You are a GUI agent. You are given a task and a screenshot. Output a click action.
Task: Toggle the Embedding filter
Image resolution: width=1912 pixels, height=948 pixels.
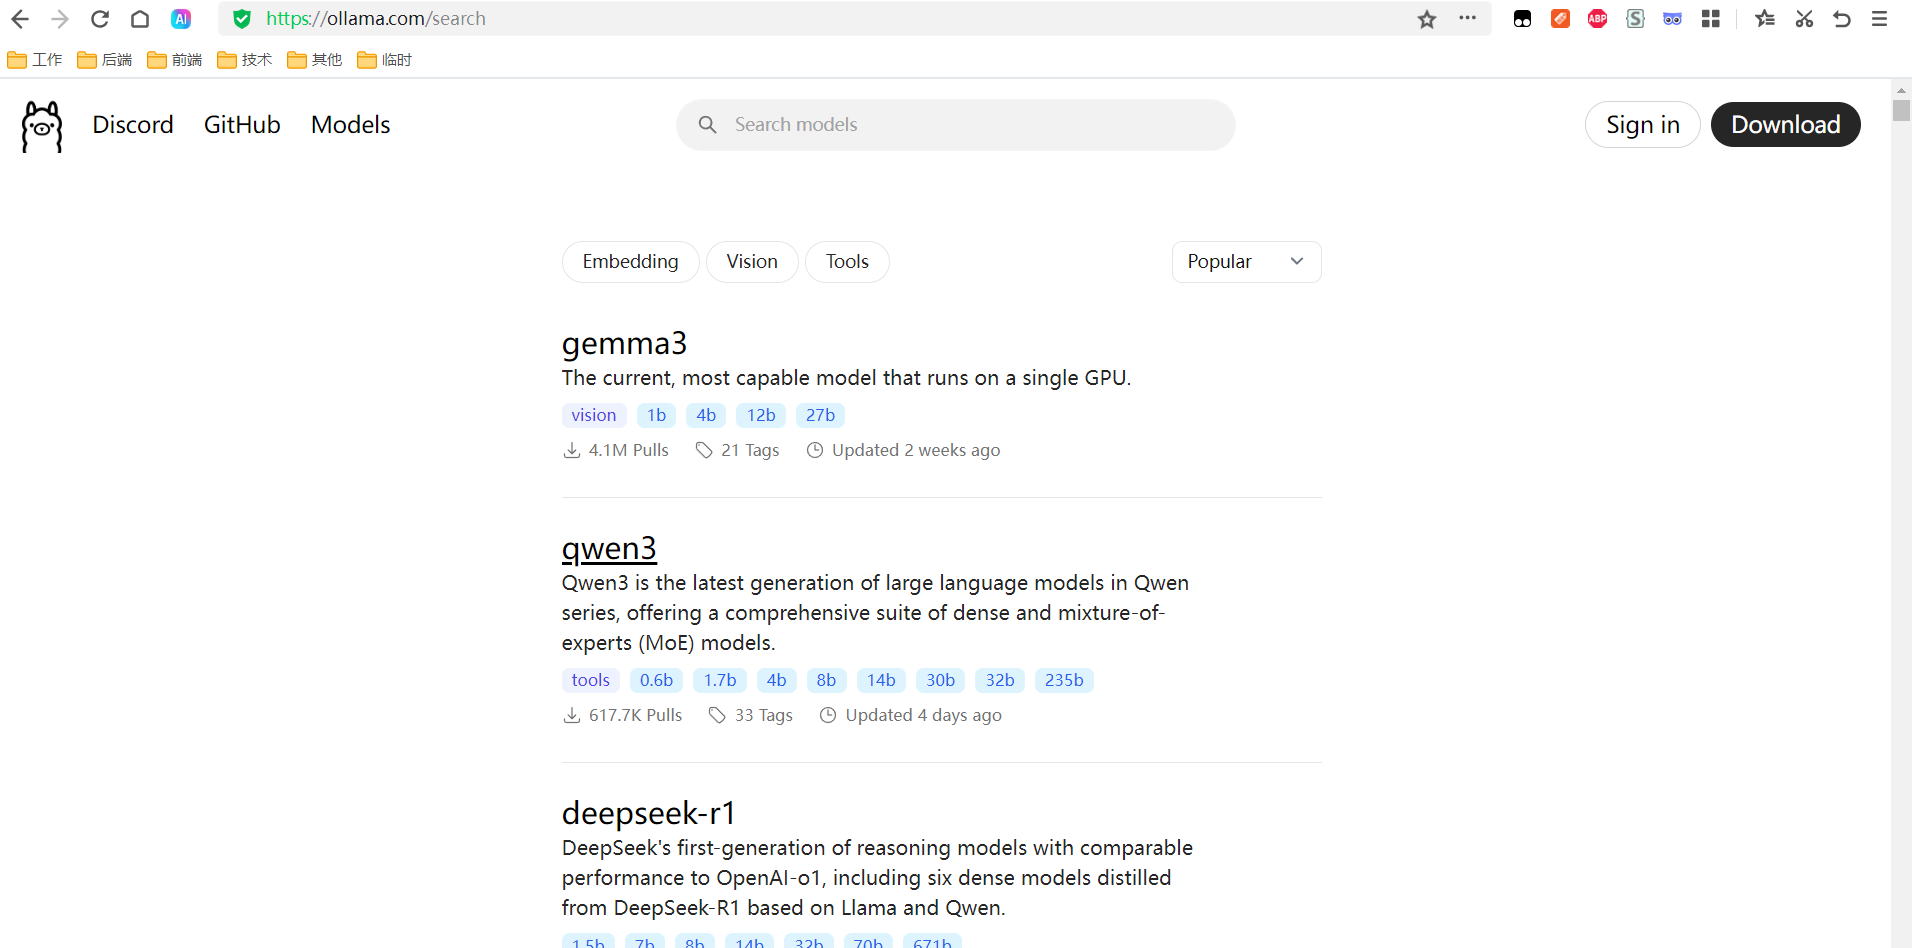point(631,262)
